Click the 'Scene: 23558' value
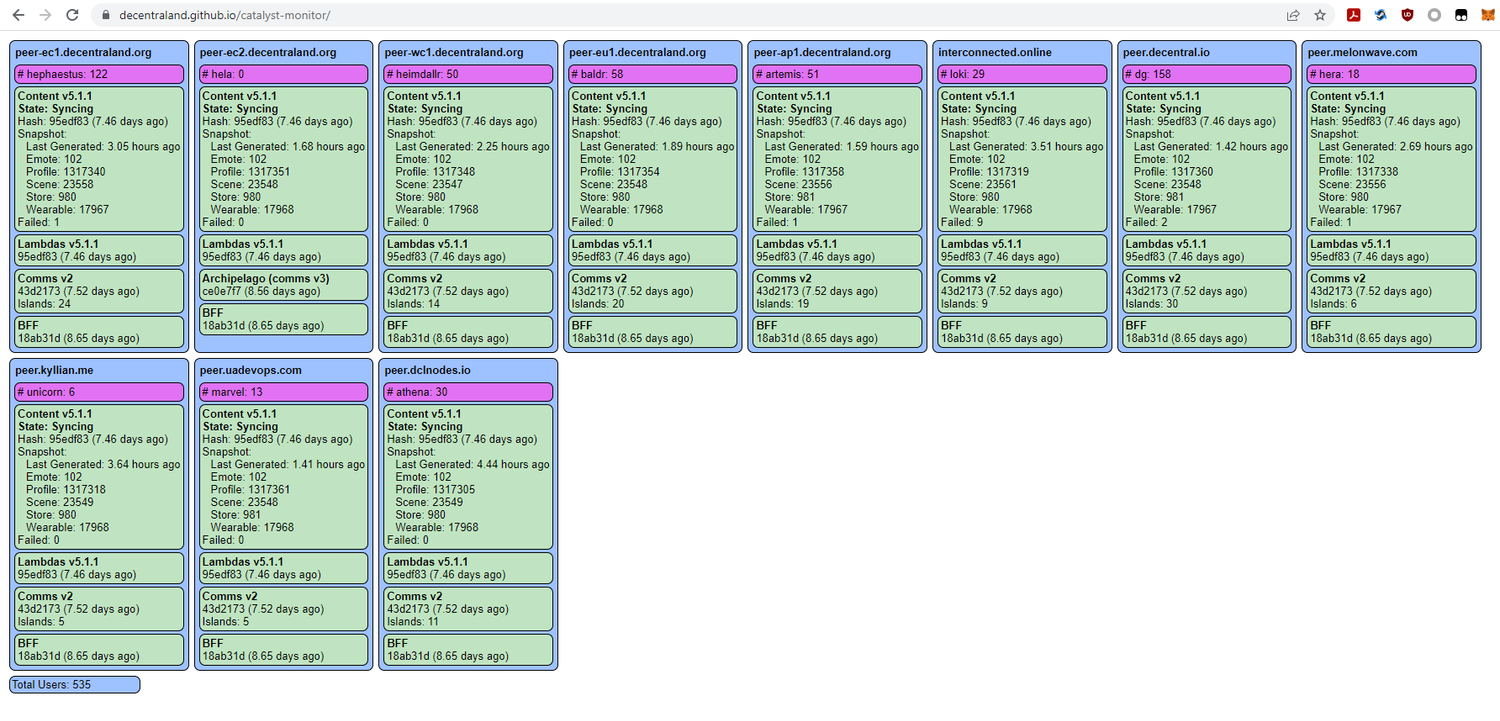 (60, 184)
